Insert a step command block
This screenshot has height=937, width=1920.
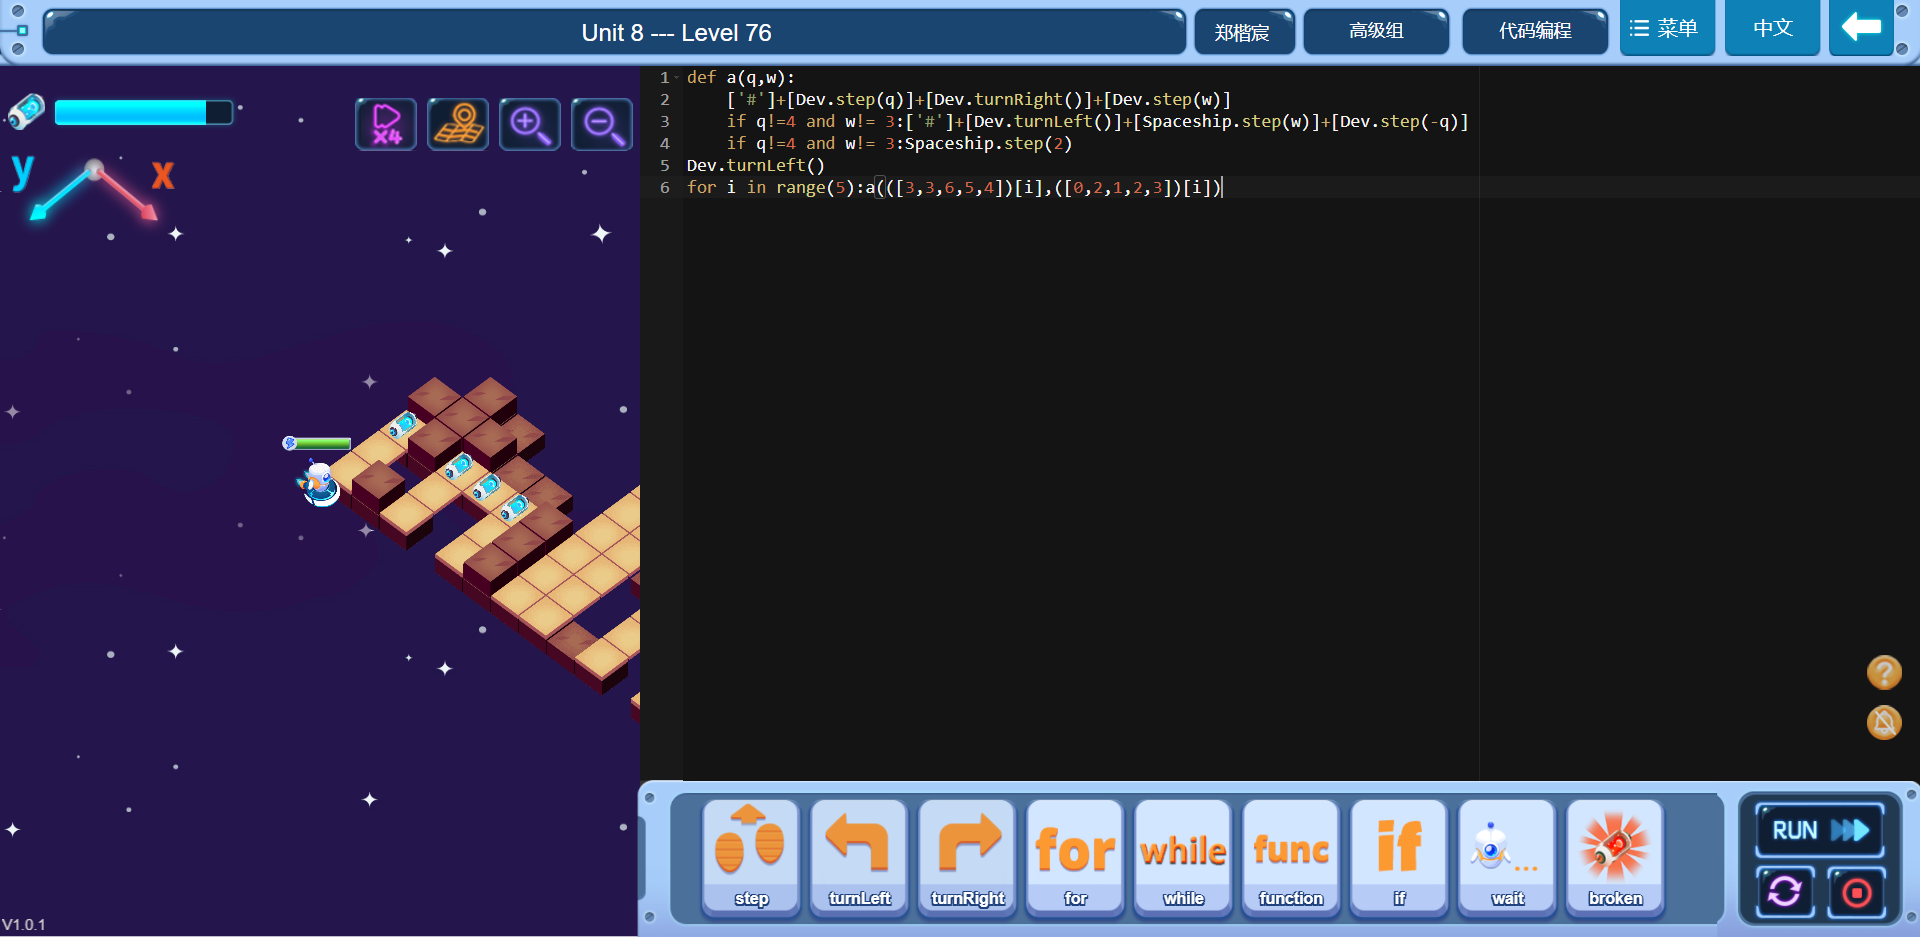(x=751, y=857)
